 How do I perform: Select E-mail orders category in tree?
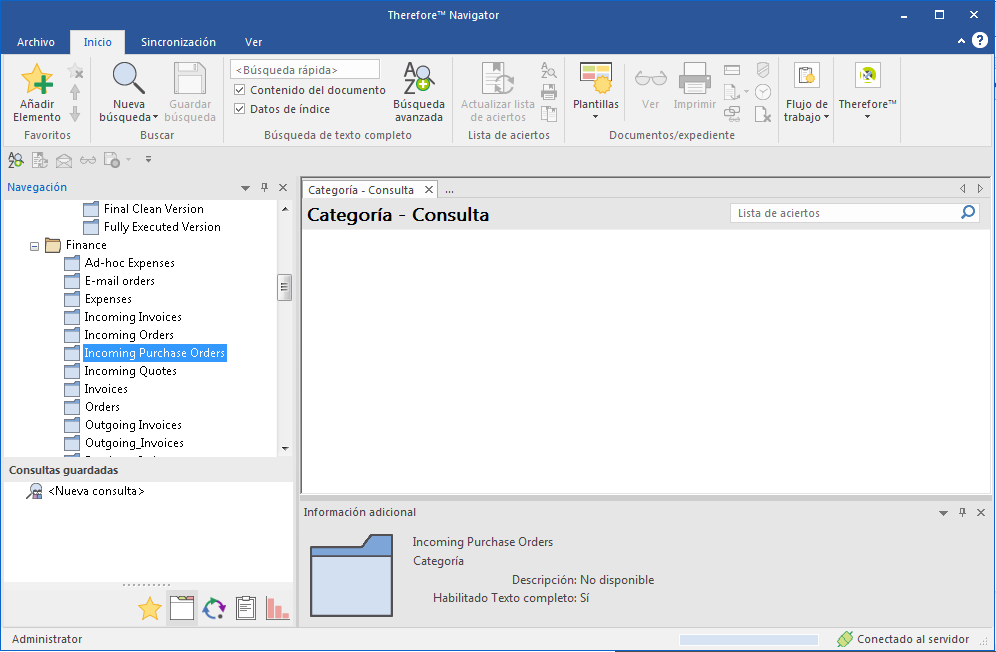coord(120,281)
